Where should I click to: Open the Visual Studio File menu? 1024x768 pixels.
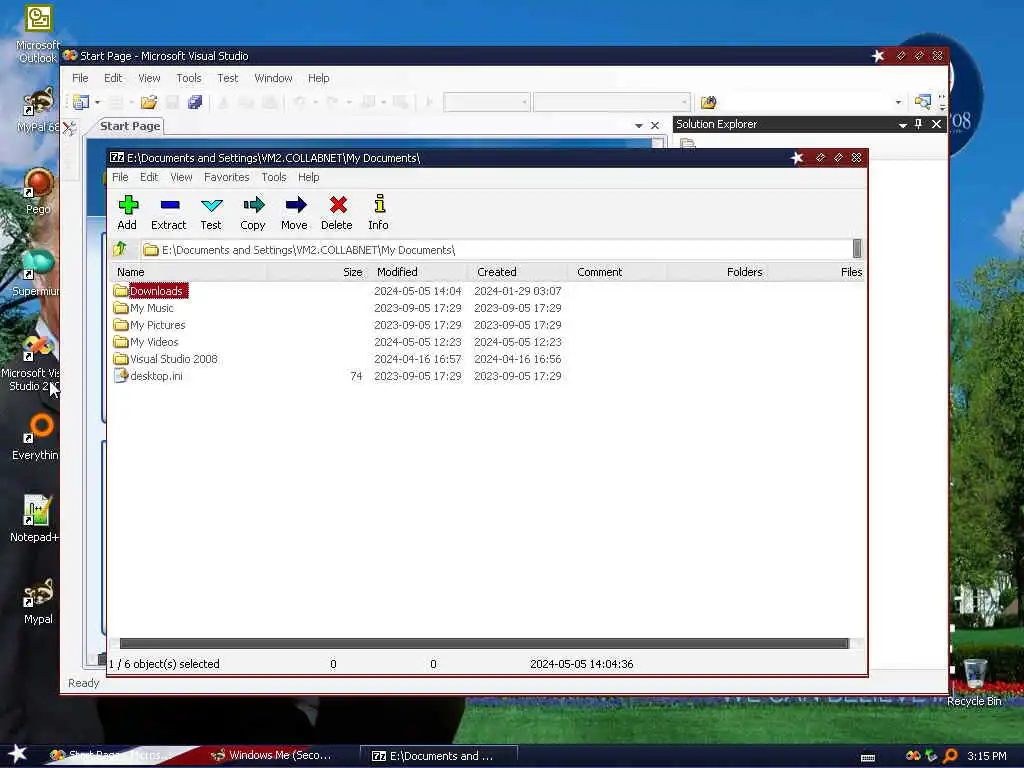[x=80, y=78]
